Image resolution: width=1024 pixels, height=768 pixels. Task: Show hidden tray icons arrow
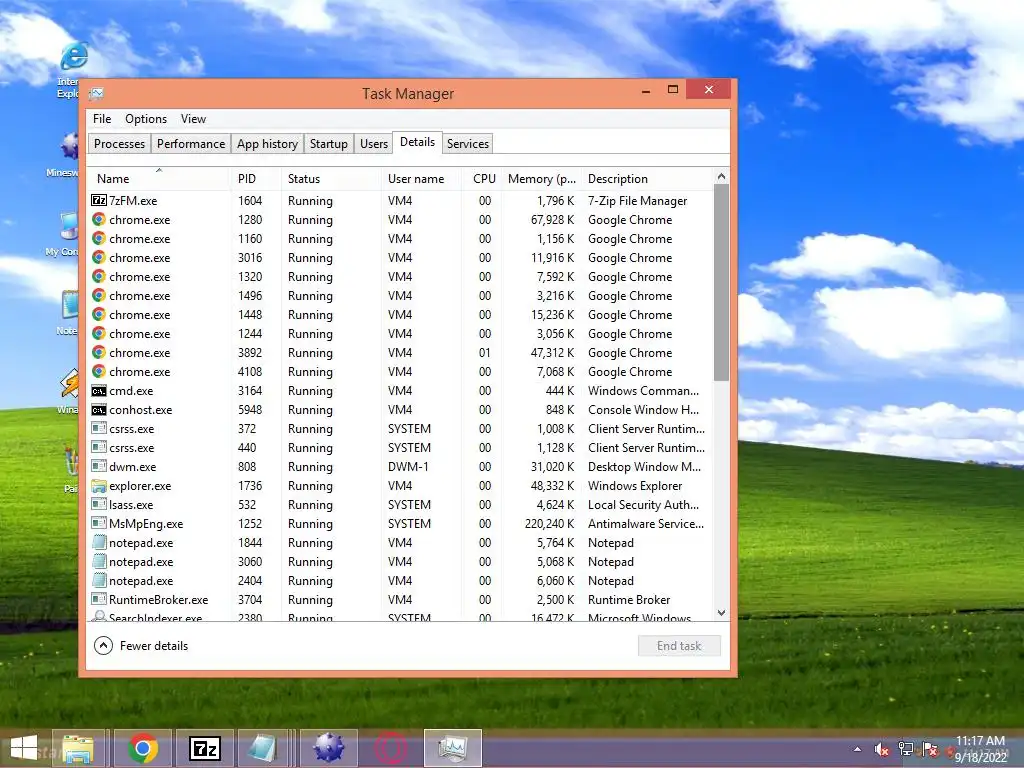tap(857, 750)
